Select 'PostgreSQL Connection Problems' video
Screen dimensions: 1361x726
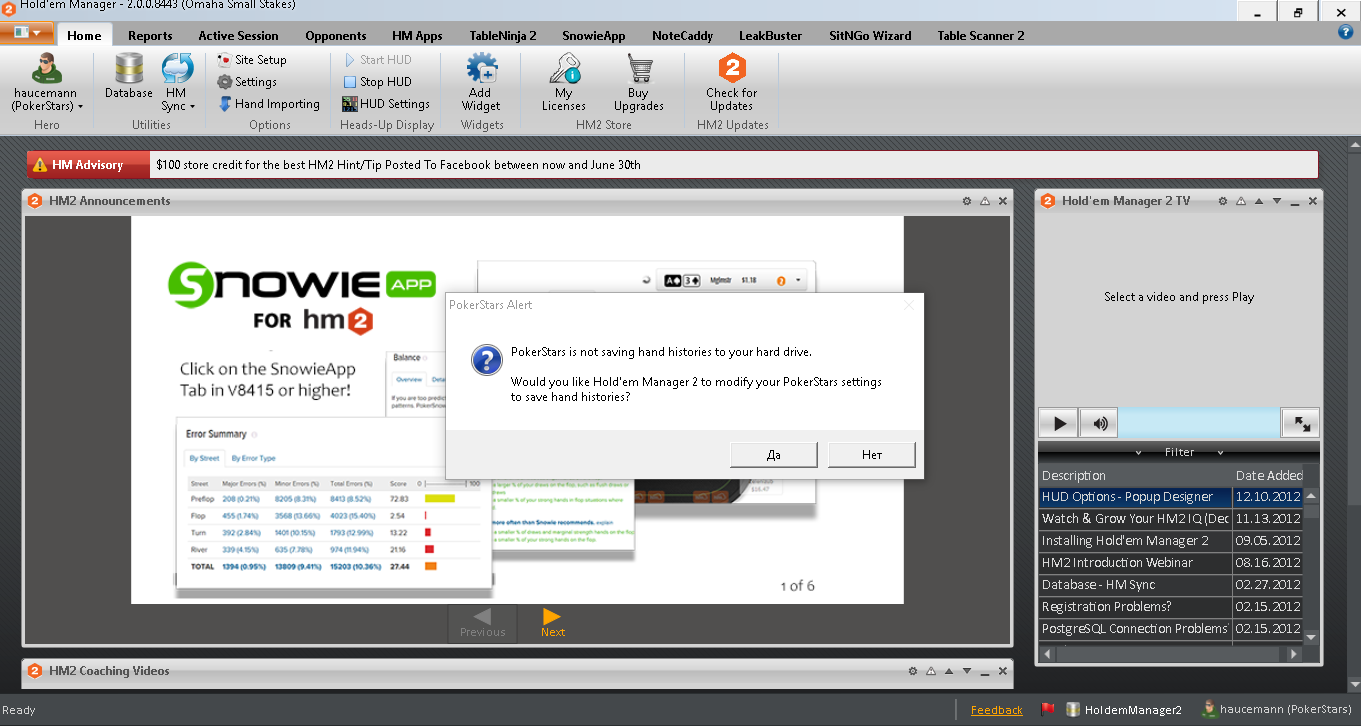(1170, 629)
